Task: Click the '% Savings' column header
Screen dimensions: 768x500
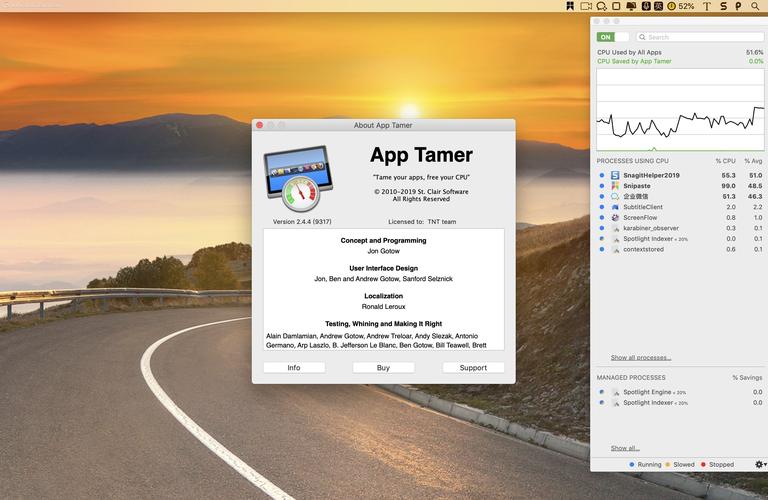Action: (747, 378)
